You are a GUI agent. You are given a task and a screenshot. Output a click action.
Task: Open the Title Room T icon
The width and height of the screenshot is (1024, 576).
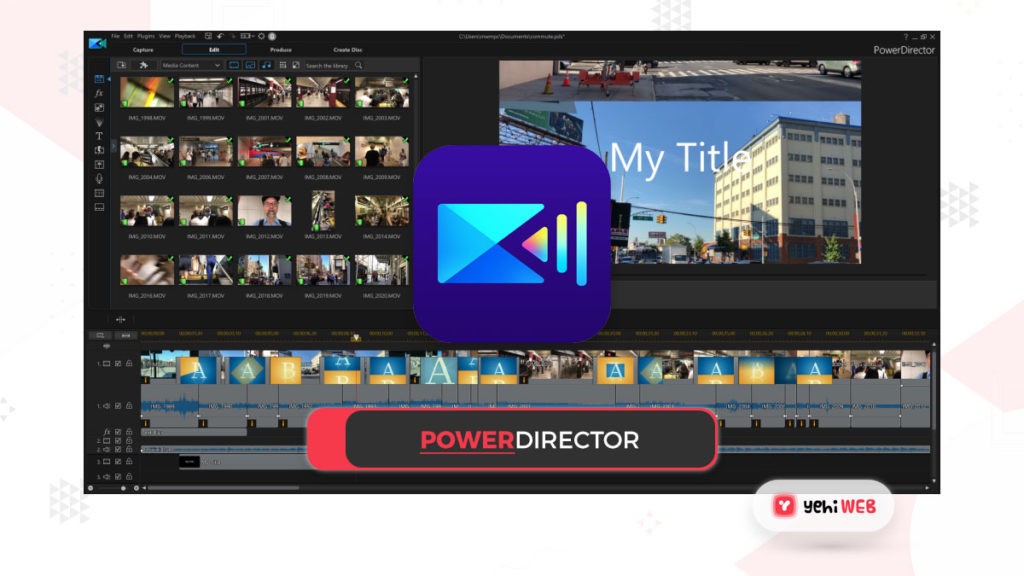99,135
